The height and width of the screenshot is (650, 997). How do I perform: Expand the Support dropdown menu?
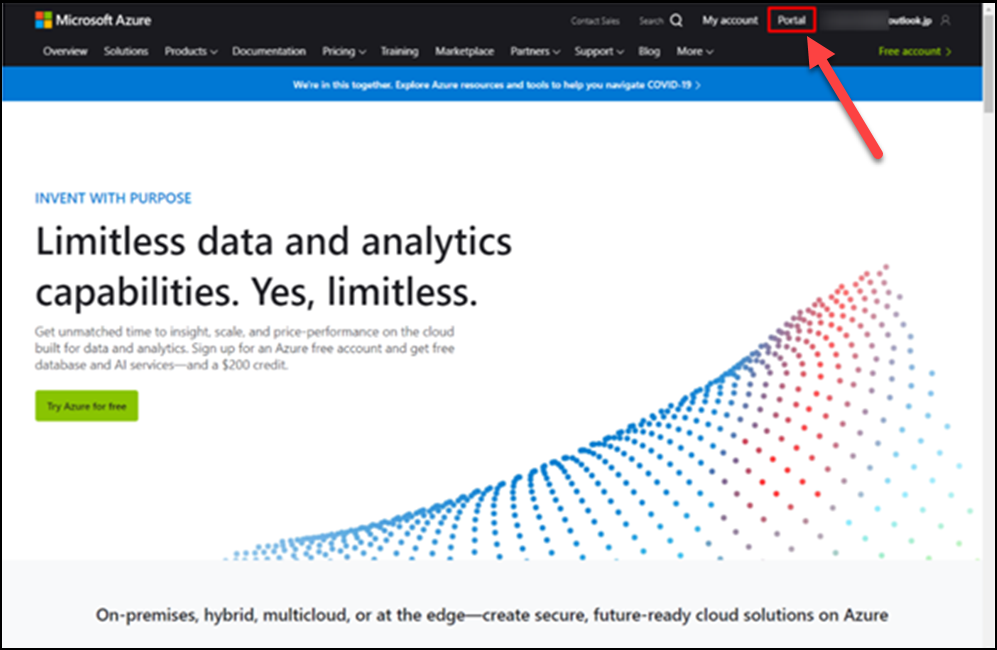click(599, 52)
